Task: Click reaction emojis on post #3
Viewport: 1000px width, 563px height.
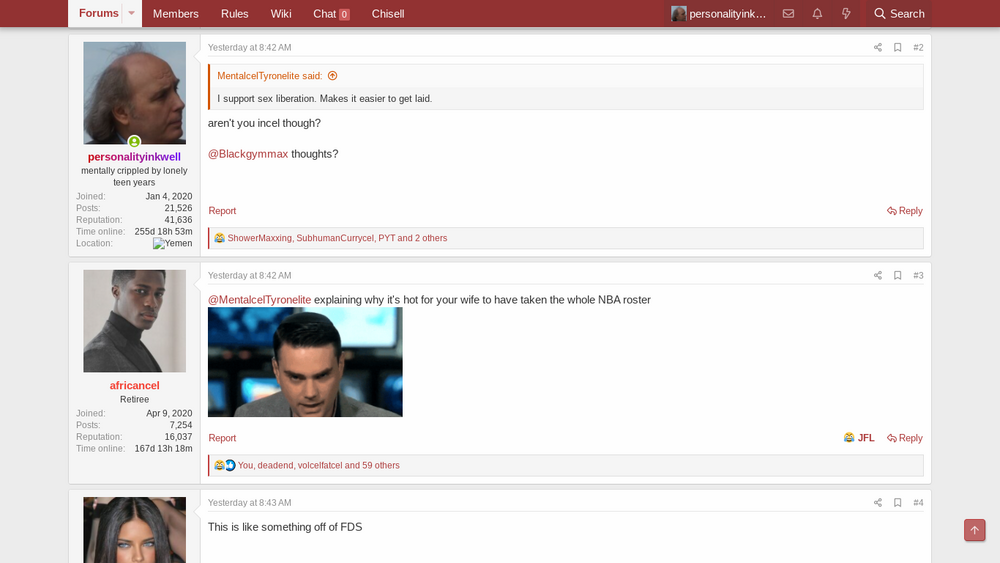Action: [224, 465]
